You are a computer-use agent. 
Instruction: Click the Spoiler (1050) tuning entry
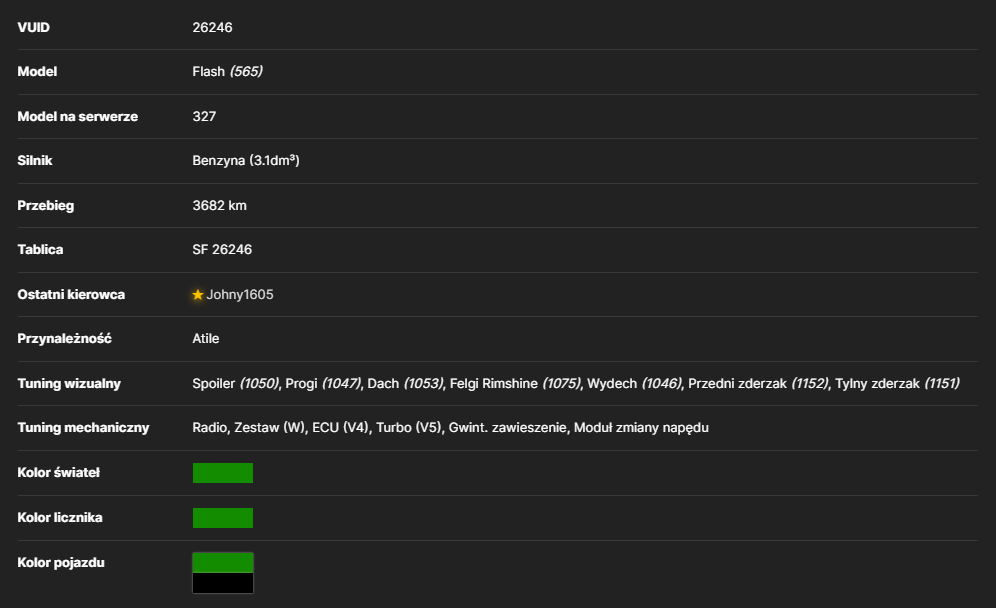click(236, 384)
